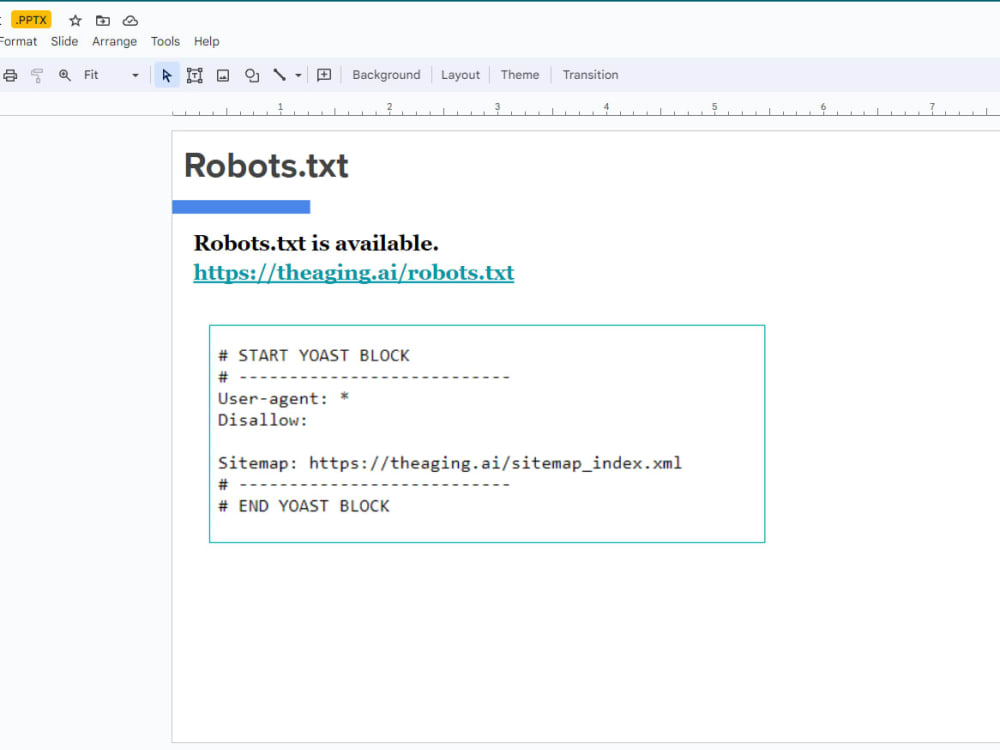The image size is (1000, 750).
Task: Open the Arrange menu
Action: (x=114, y=41)
